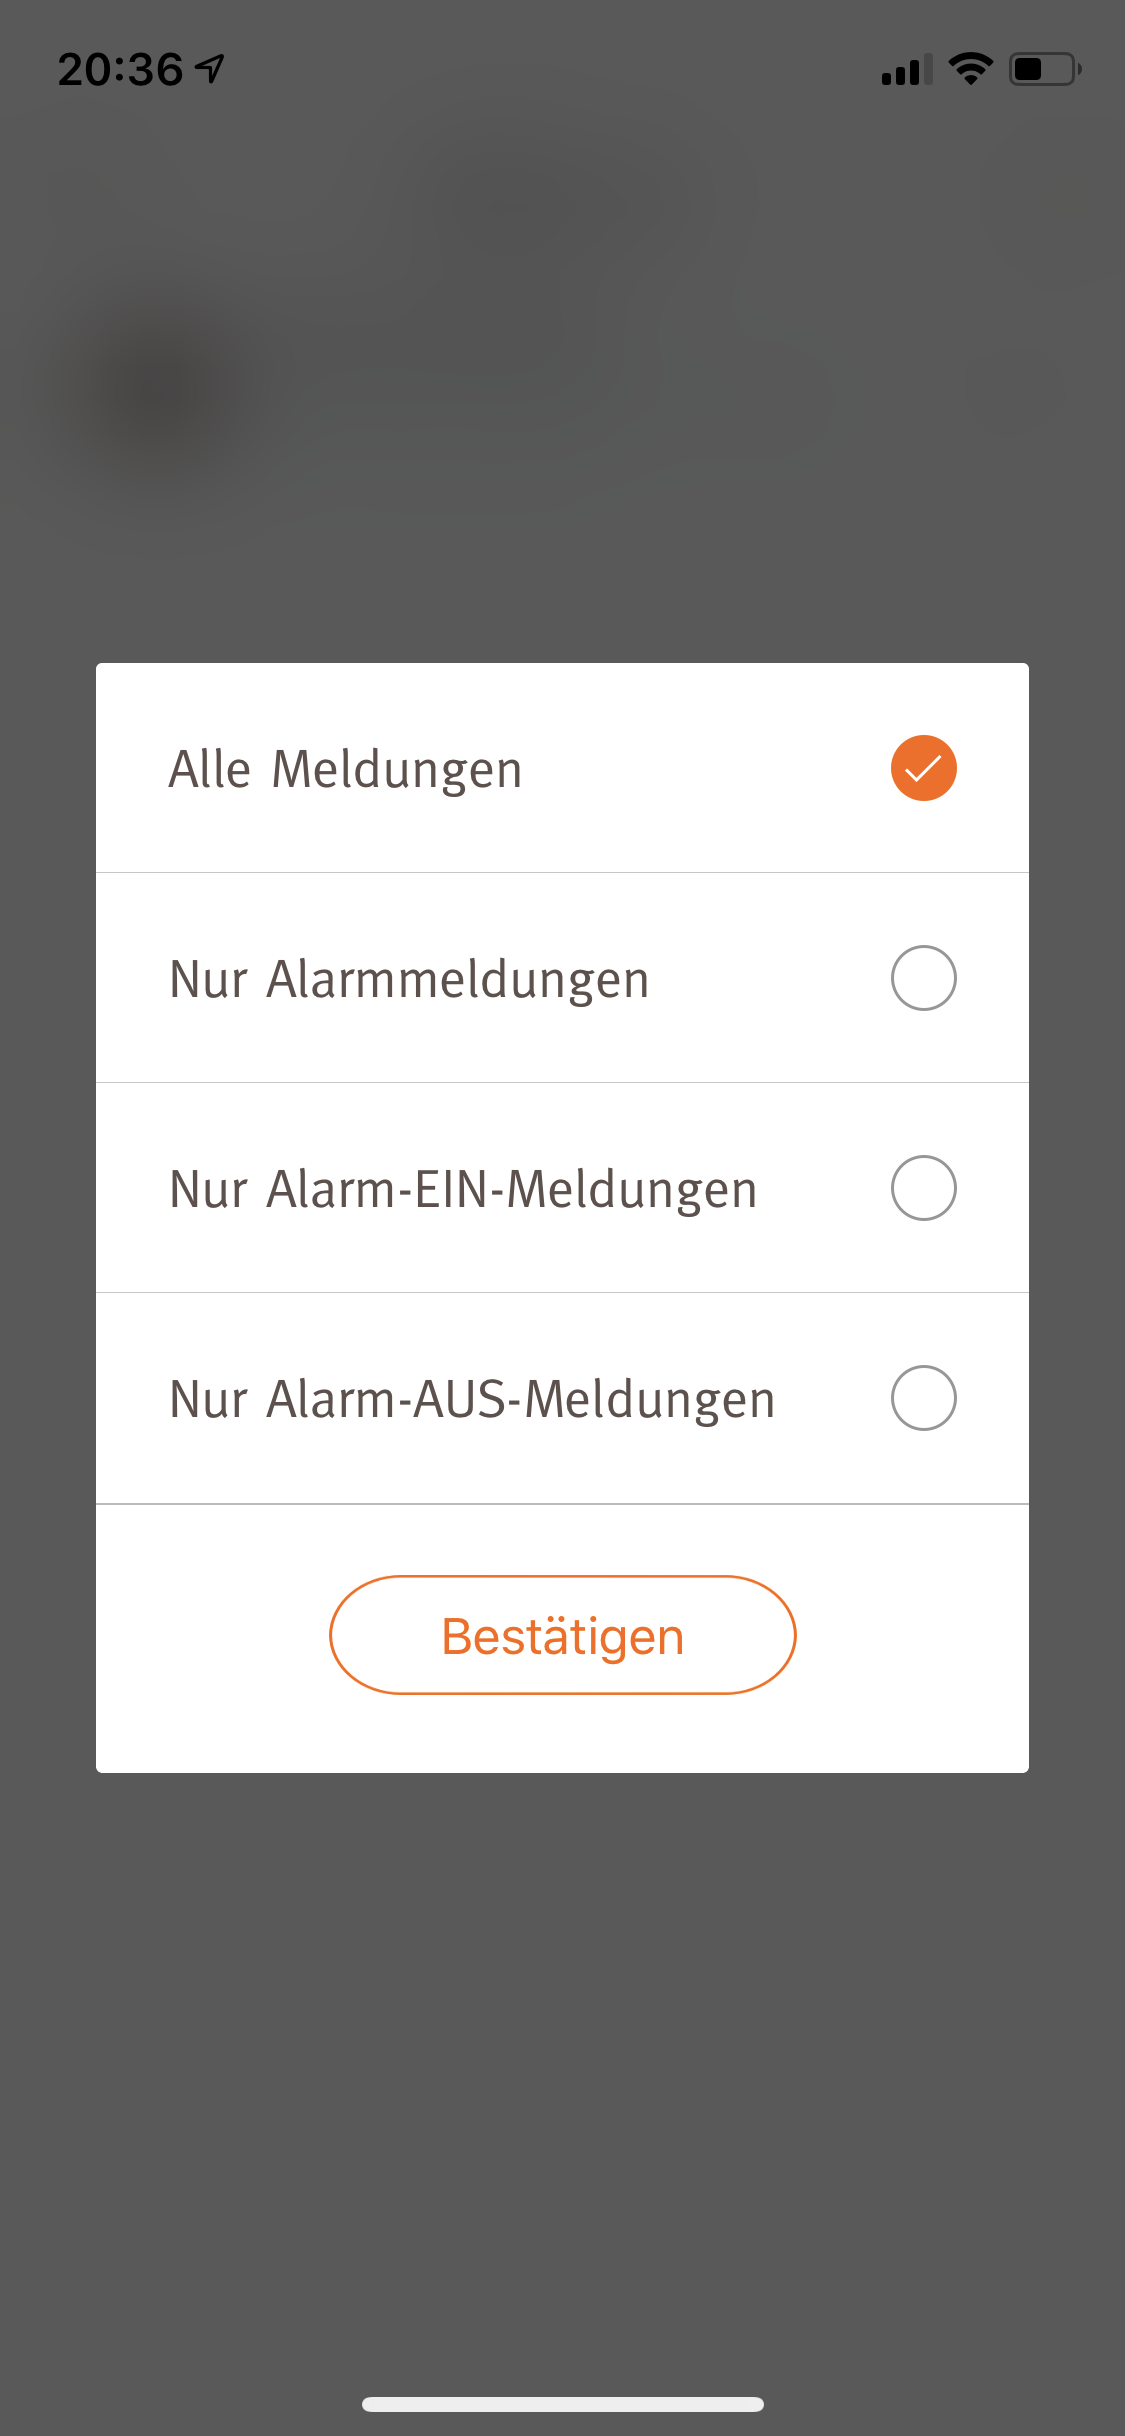Tap the orange checkmark beside Alle Meldungen
Viewport: 1125px width, 2436px height.
pos(923,768)
